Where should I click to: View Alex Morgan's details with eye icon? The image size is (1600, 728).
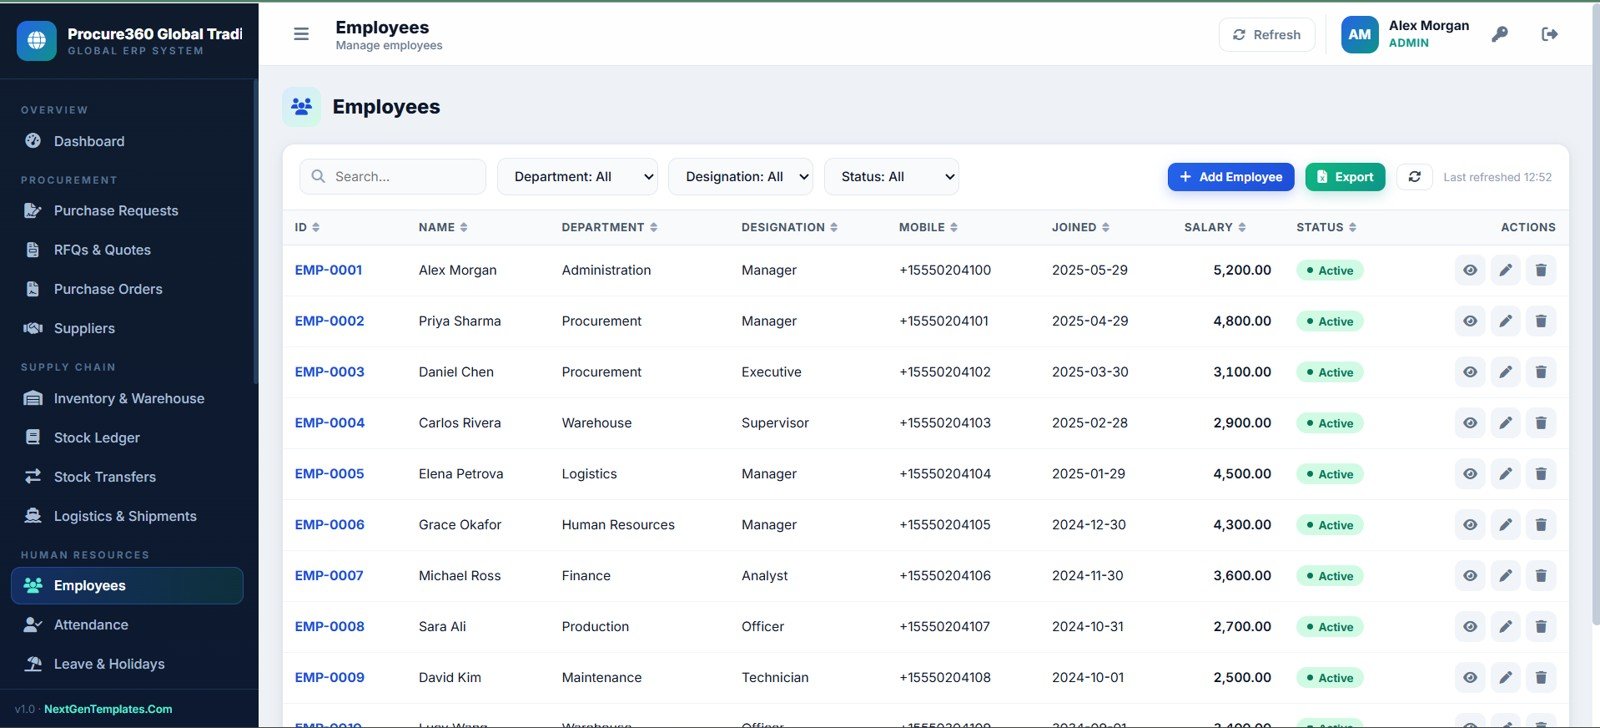pyautogui.click(x=1470, y=270)
